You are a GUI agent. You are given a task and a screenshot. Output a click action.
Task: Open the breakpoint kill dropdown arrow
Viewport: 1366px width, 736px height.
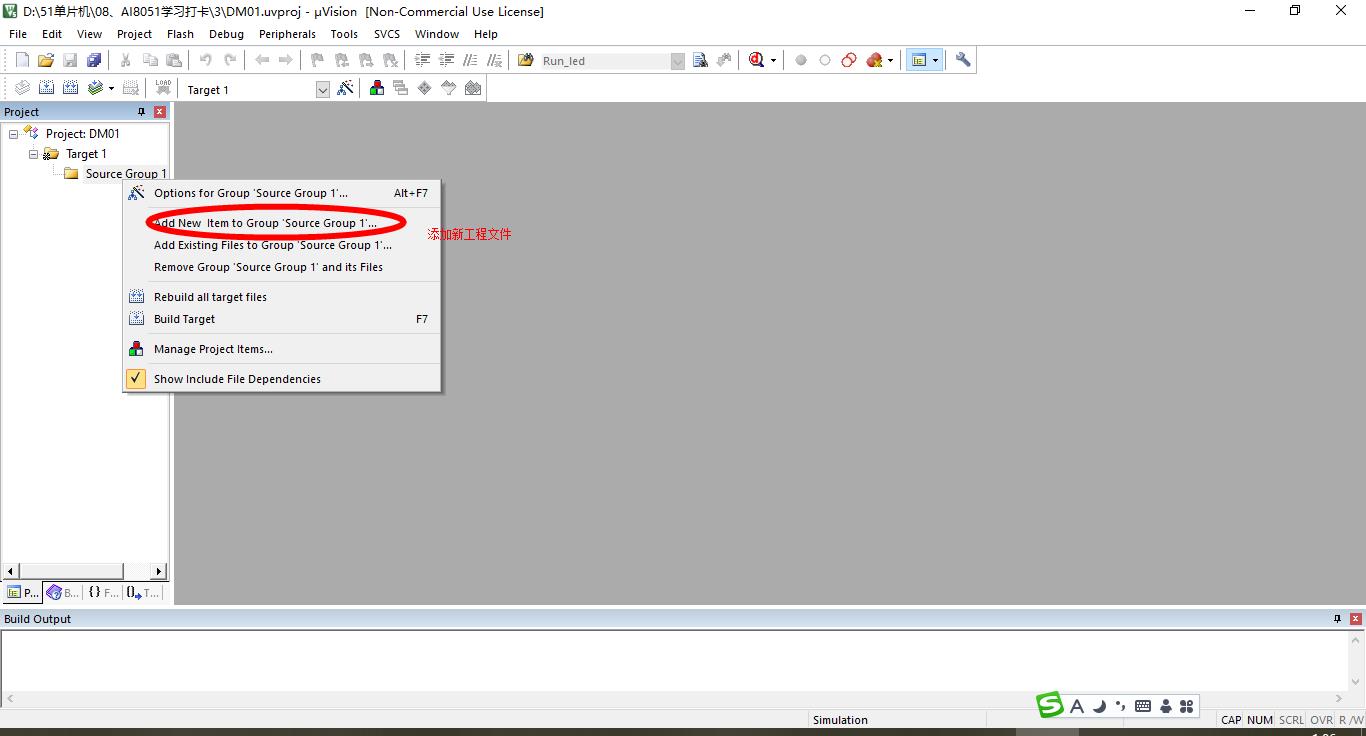[890, 61]
